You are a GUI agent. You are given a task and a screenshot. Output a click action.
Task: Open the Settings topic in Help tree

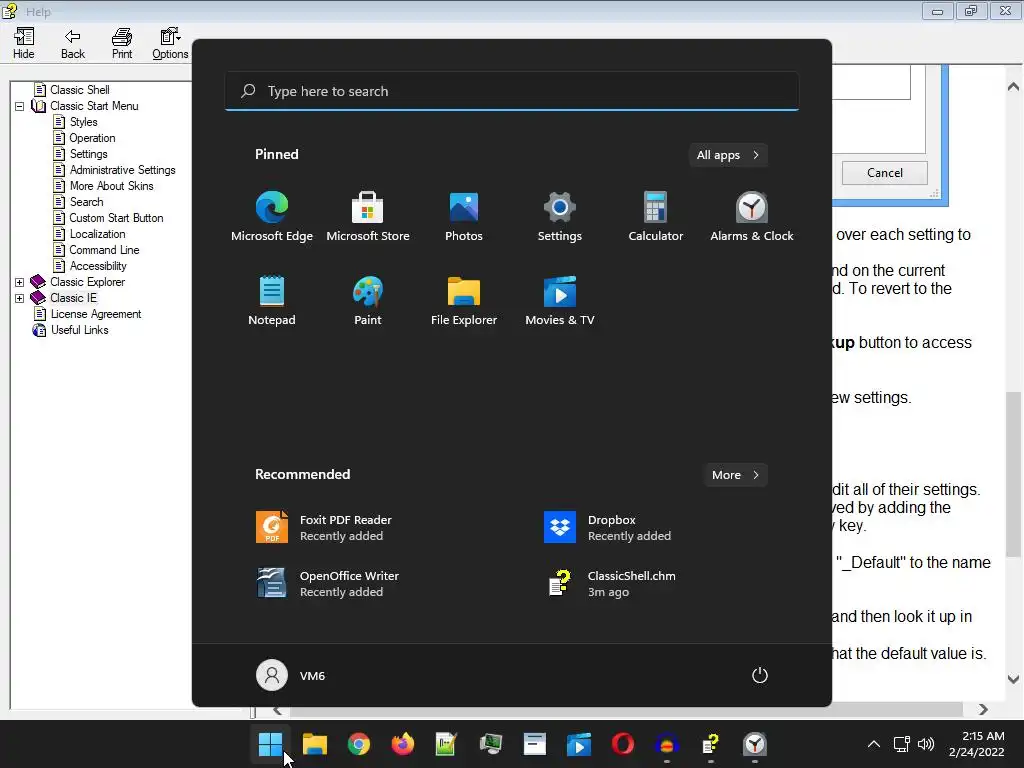[x=89, y=153]
